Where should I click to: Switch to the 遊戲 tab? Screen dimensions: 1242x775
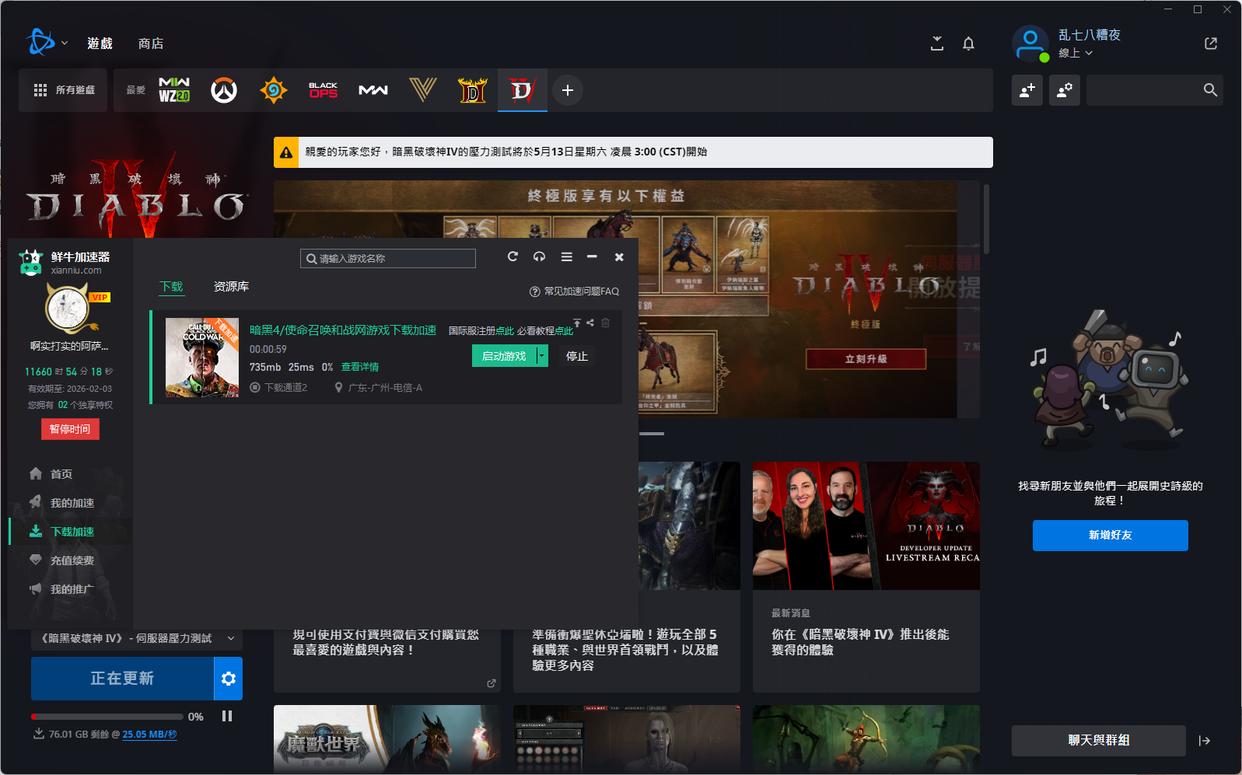click(x=100, y=43)
